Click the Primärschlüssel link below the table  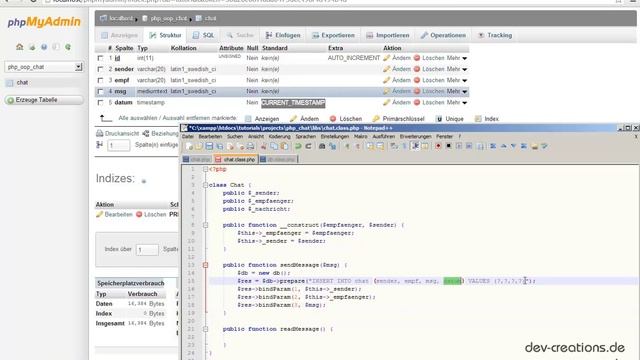pyautogui.click(x=403, y=119)
